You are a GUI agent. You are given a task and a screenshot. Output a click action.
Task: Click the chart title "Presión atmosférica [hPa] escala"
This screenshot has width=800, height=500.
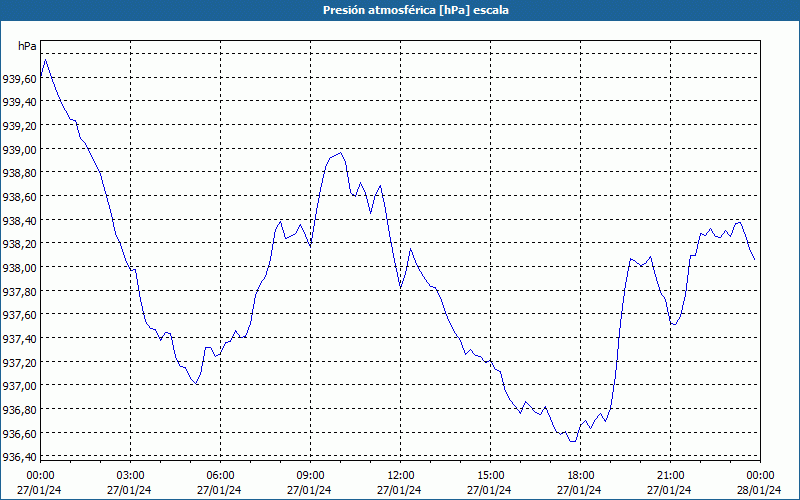pyautogui.click(x=400, y=10)
